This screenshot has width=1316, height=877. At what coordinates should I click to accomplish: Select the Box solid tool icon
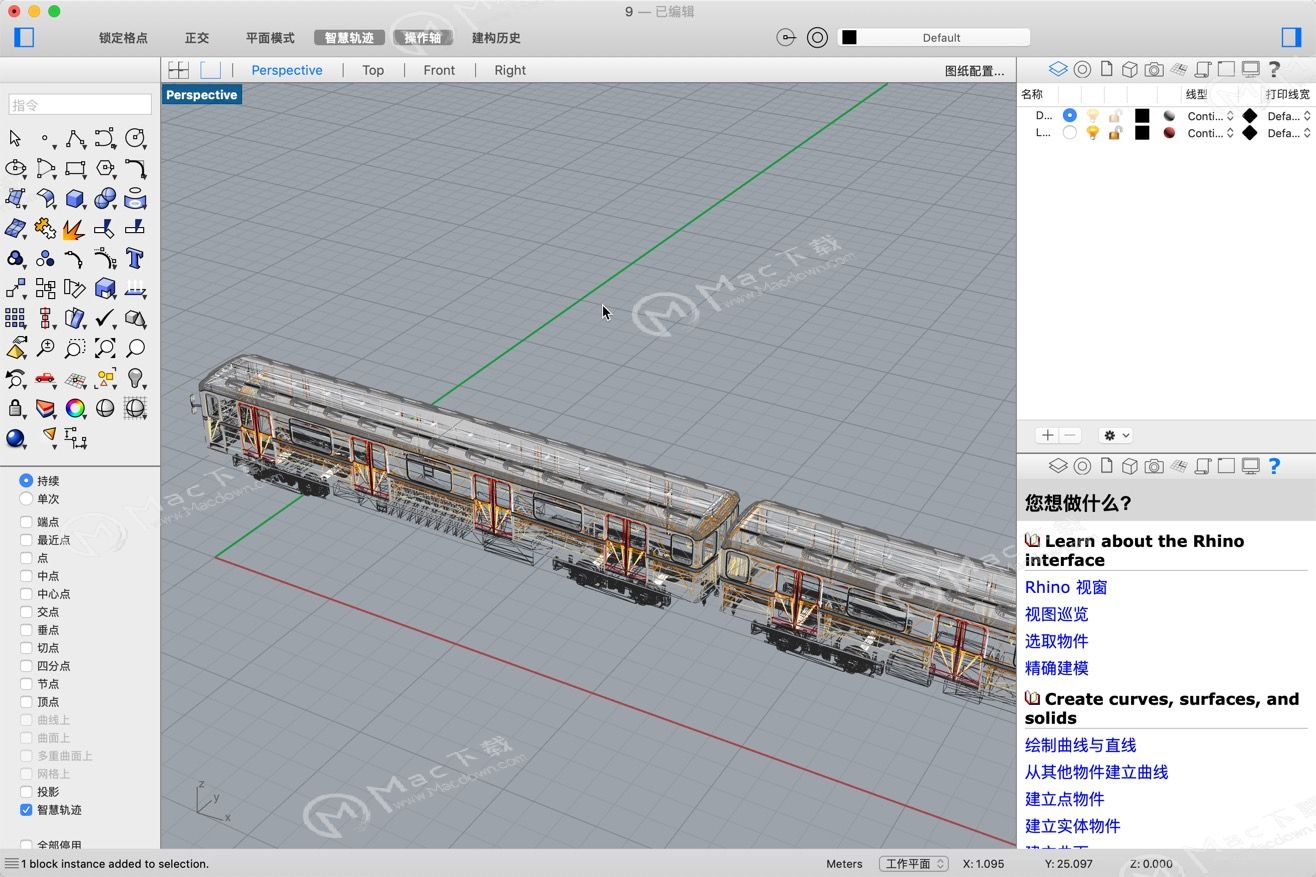pos(75,198)
